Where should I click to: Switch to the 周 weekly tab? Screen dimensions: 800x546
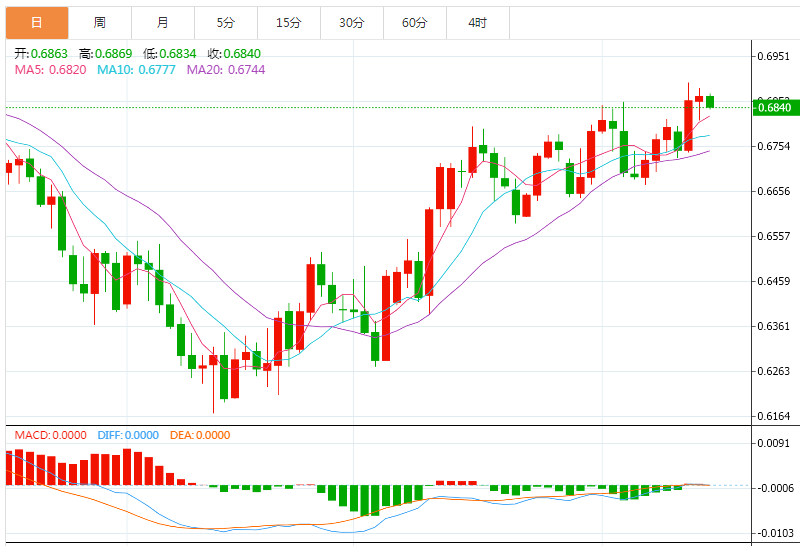pyautogui.click(x=99, y=22)
